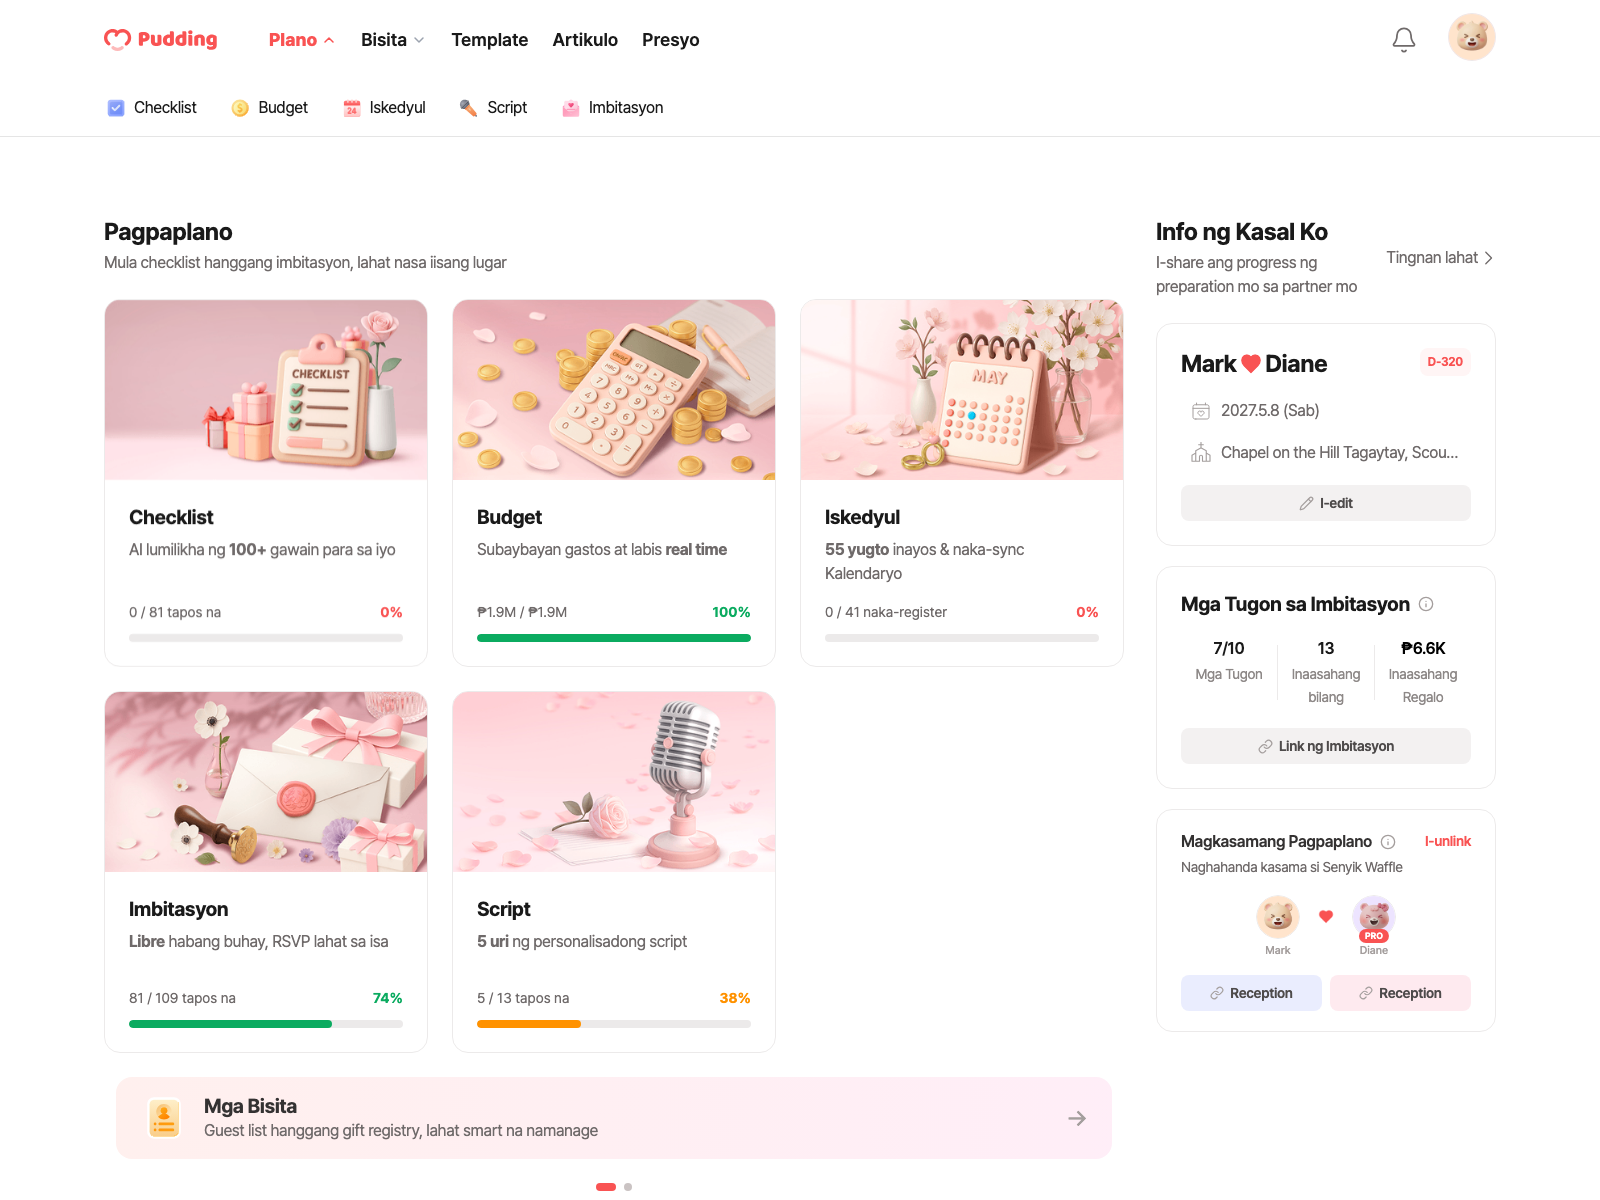The image size is (1600, 1200).
Task: Switch to the Budget tab
Action: coord(270,108)
